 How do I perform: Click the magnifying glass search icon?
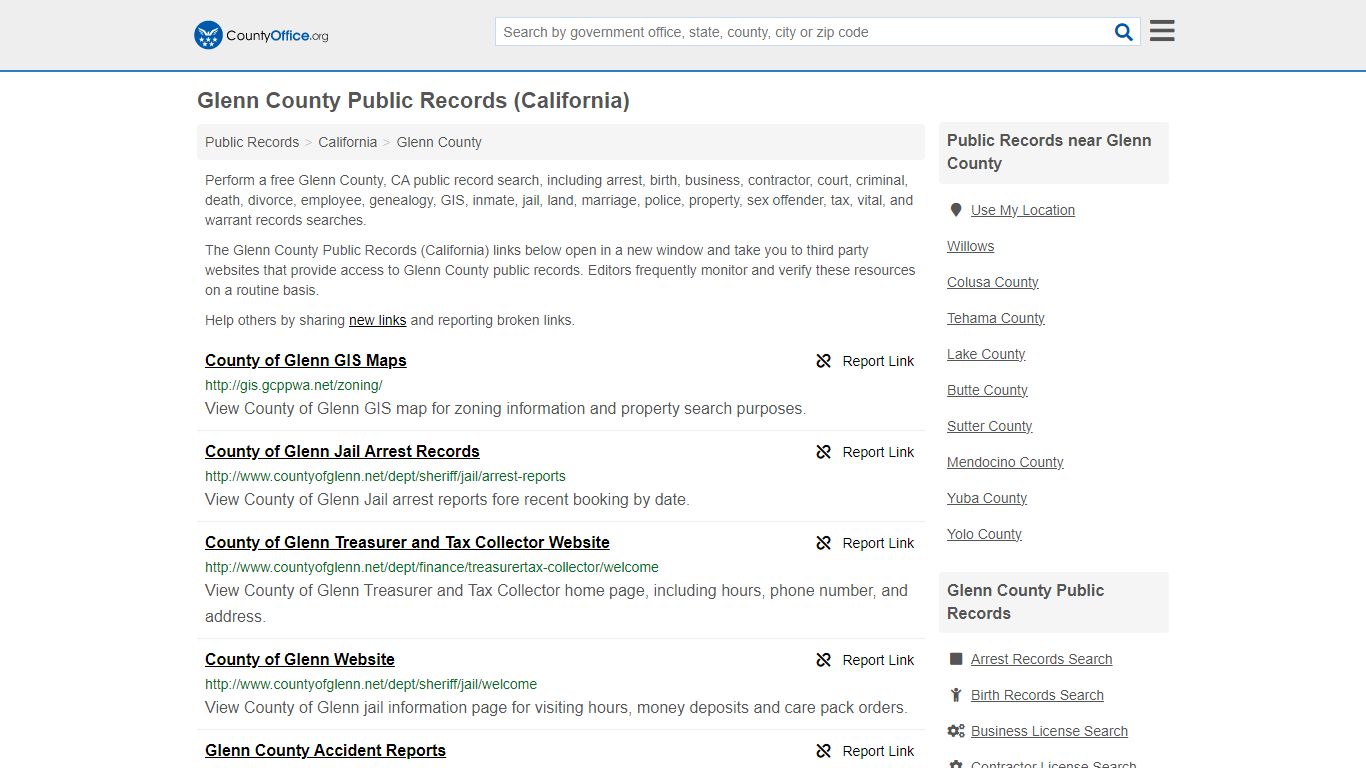click(x=1124, y=32)
